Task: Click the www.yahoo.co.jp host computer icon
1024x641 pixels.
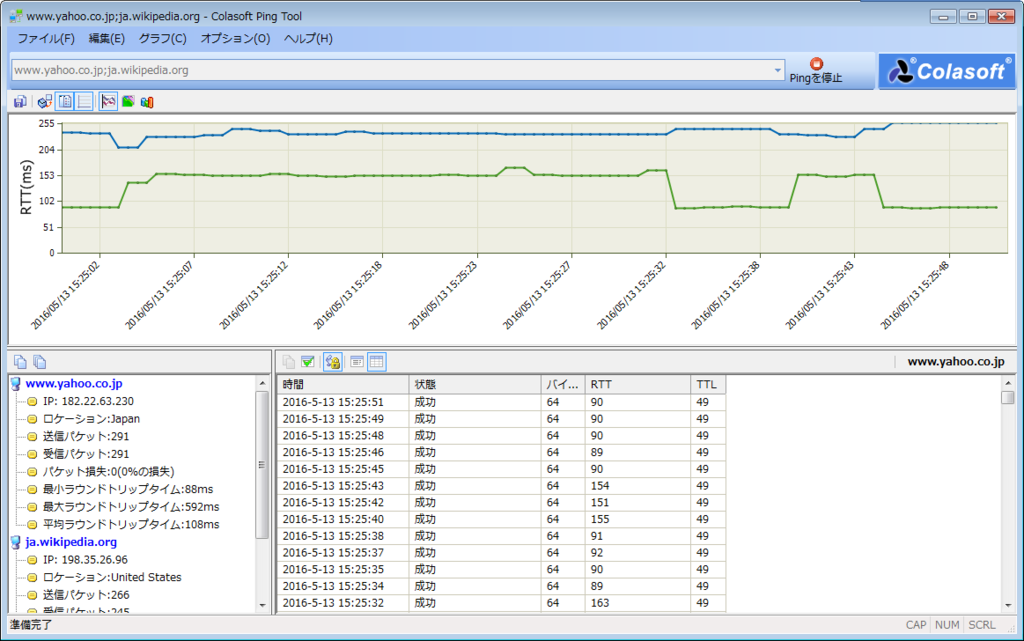Action: click(16, 384)
